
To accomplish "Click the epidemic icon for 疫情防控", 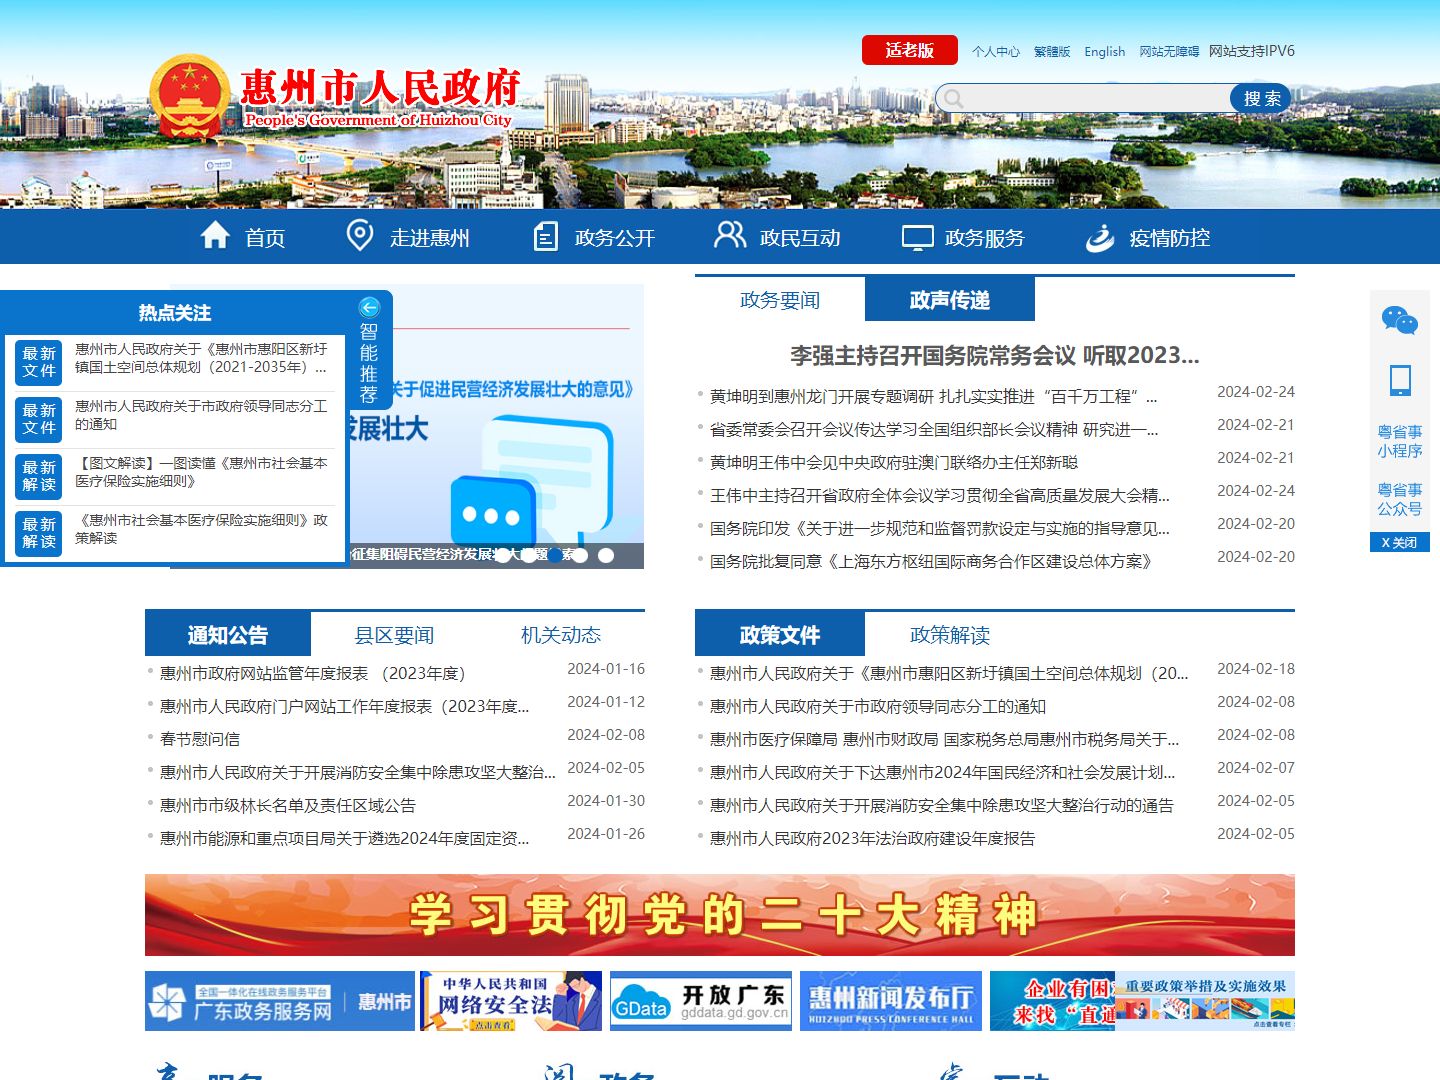I will tap(1100, 237).
